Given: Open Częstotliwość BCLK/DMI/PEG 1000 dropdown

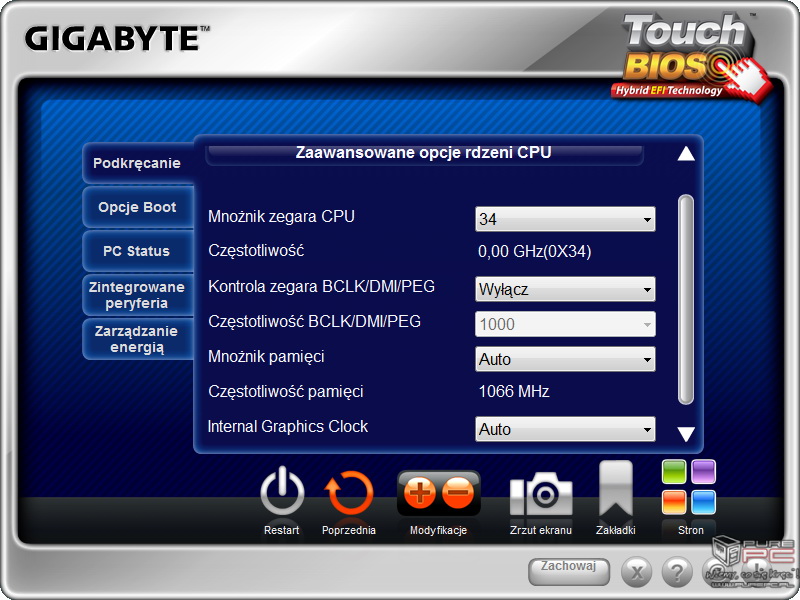Looking at the screenshot, I should [x=565, y=324].
